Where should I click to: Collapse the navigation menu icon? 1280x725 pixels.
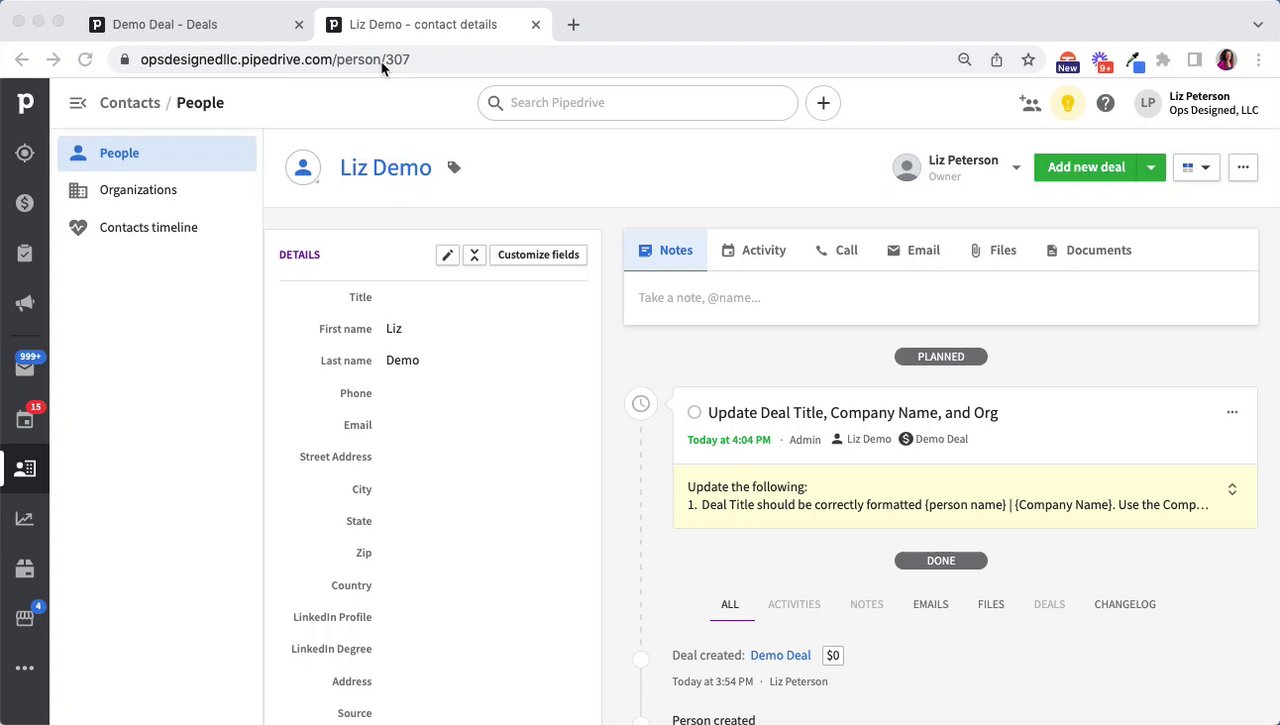point(78,103)
